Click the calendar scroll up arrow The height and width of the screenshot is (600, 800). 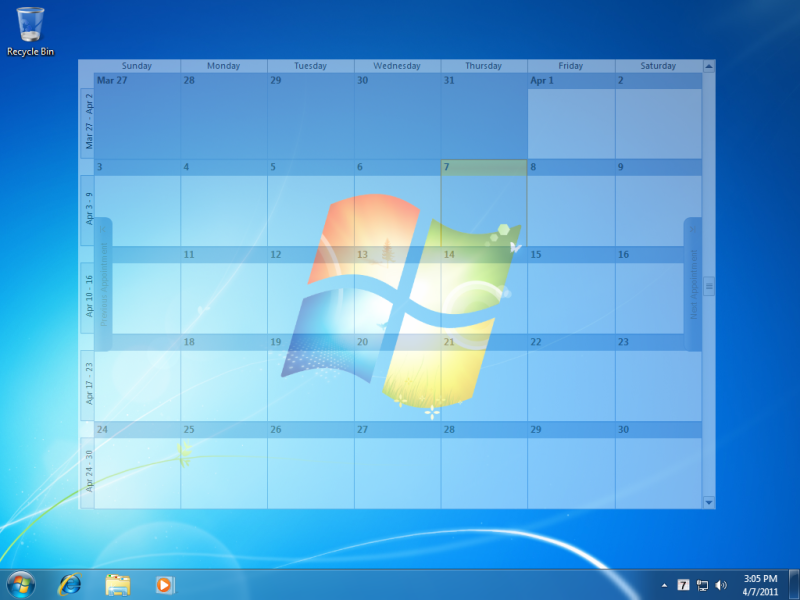pyautogui.click(x=709, y=66)
